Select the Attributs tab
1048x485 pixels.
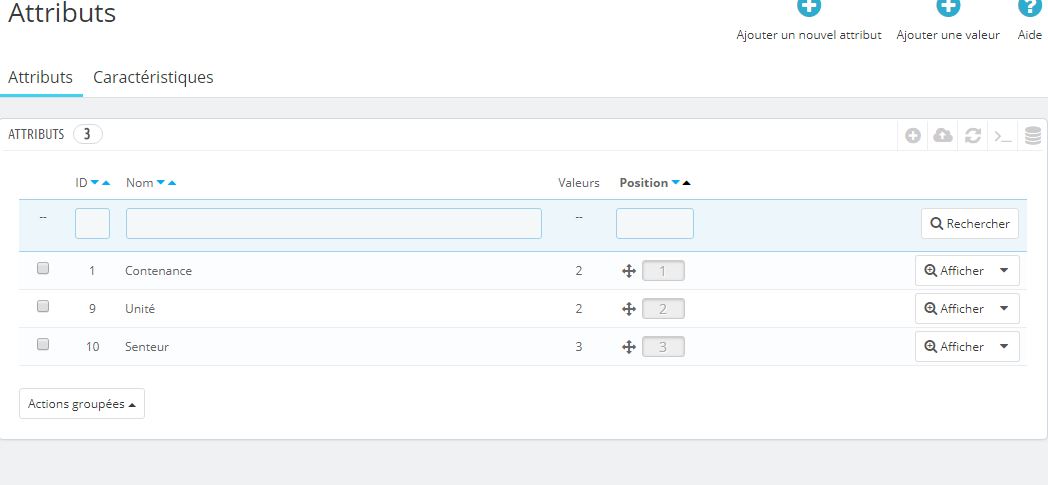41,77
